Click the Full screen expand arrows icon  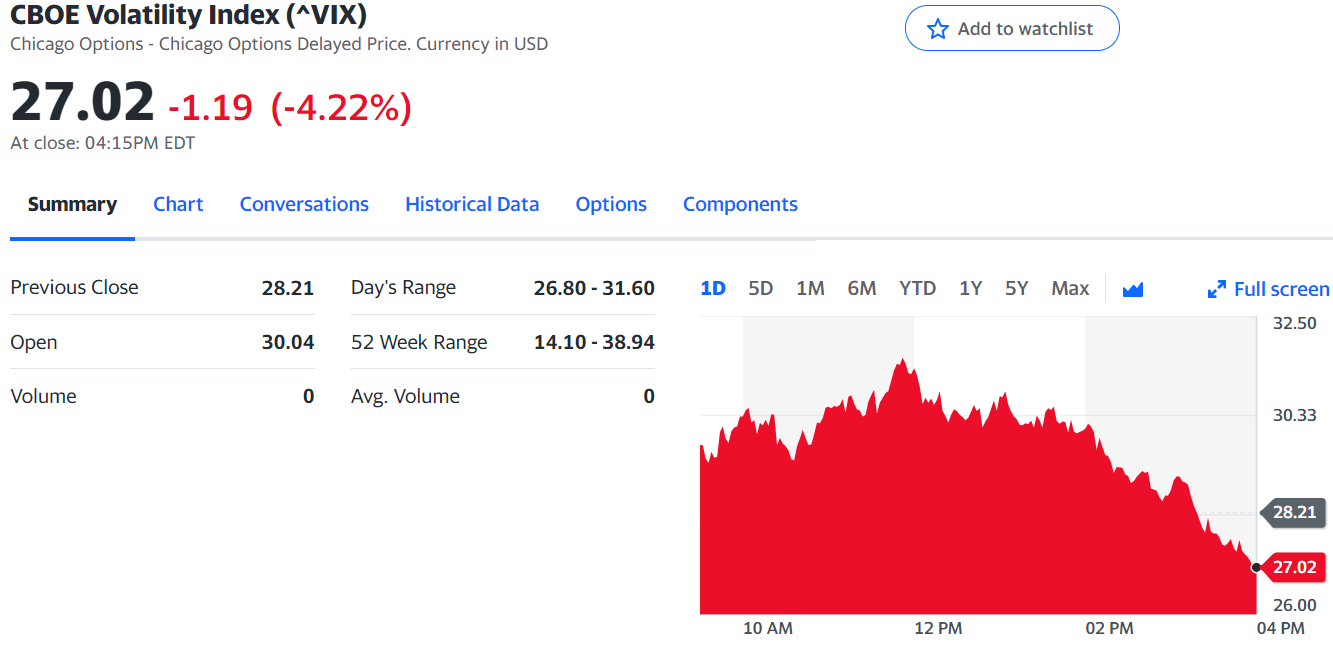click(x=1217, y=289)
